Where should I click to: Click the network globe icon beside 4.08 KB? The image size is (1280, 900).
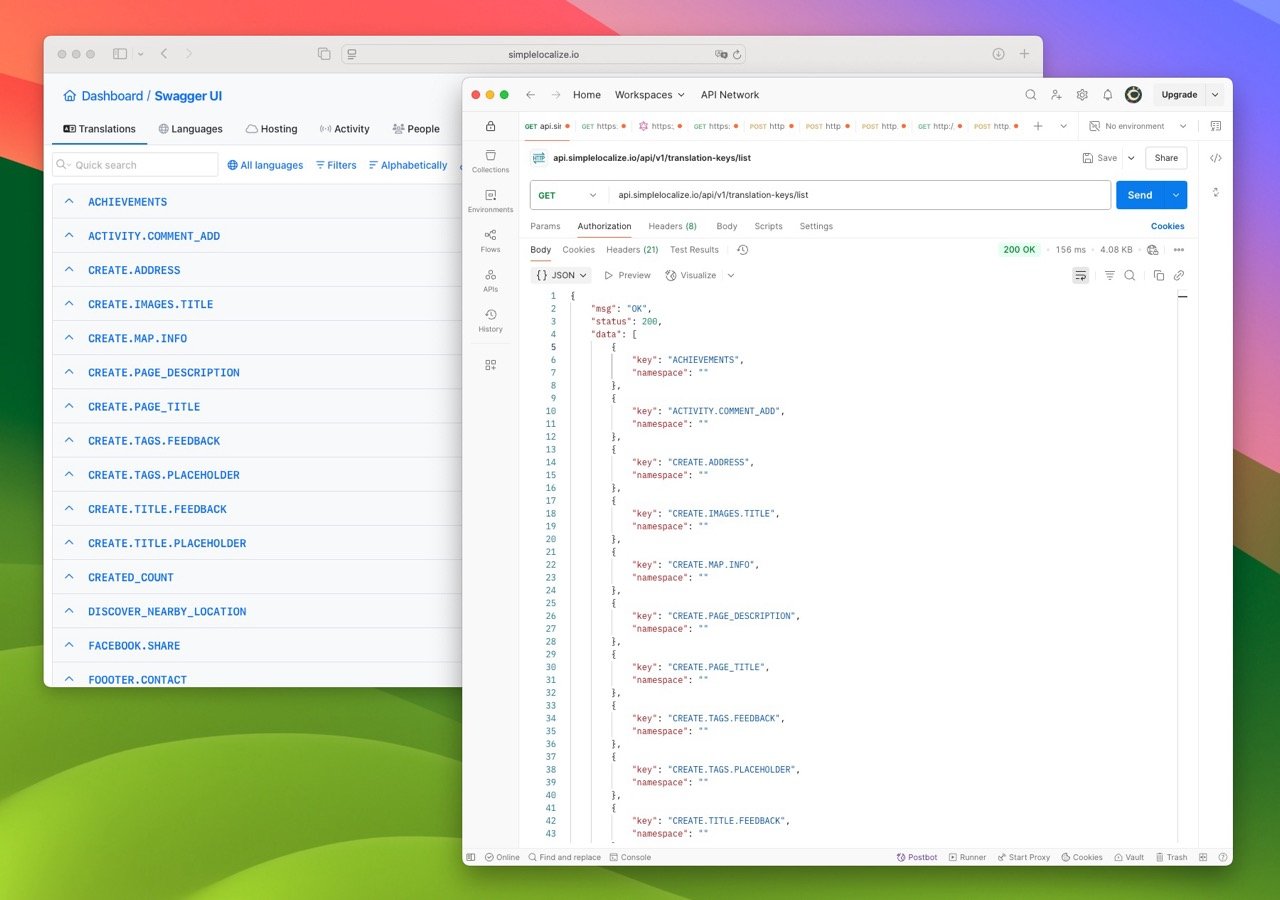coord(1153,250)
